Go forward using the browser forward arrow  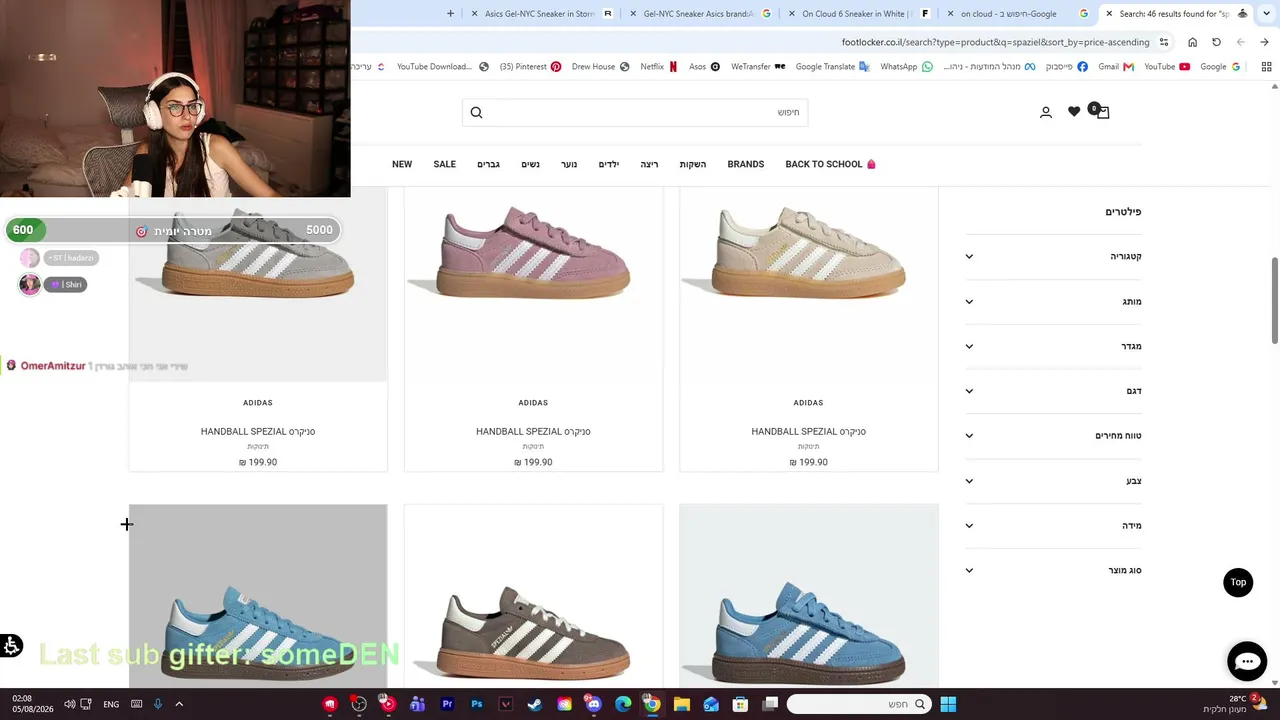pos(1264,42)
